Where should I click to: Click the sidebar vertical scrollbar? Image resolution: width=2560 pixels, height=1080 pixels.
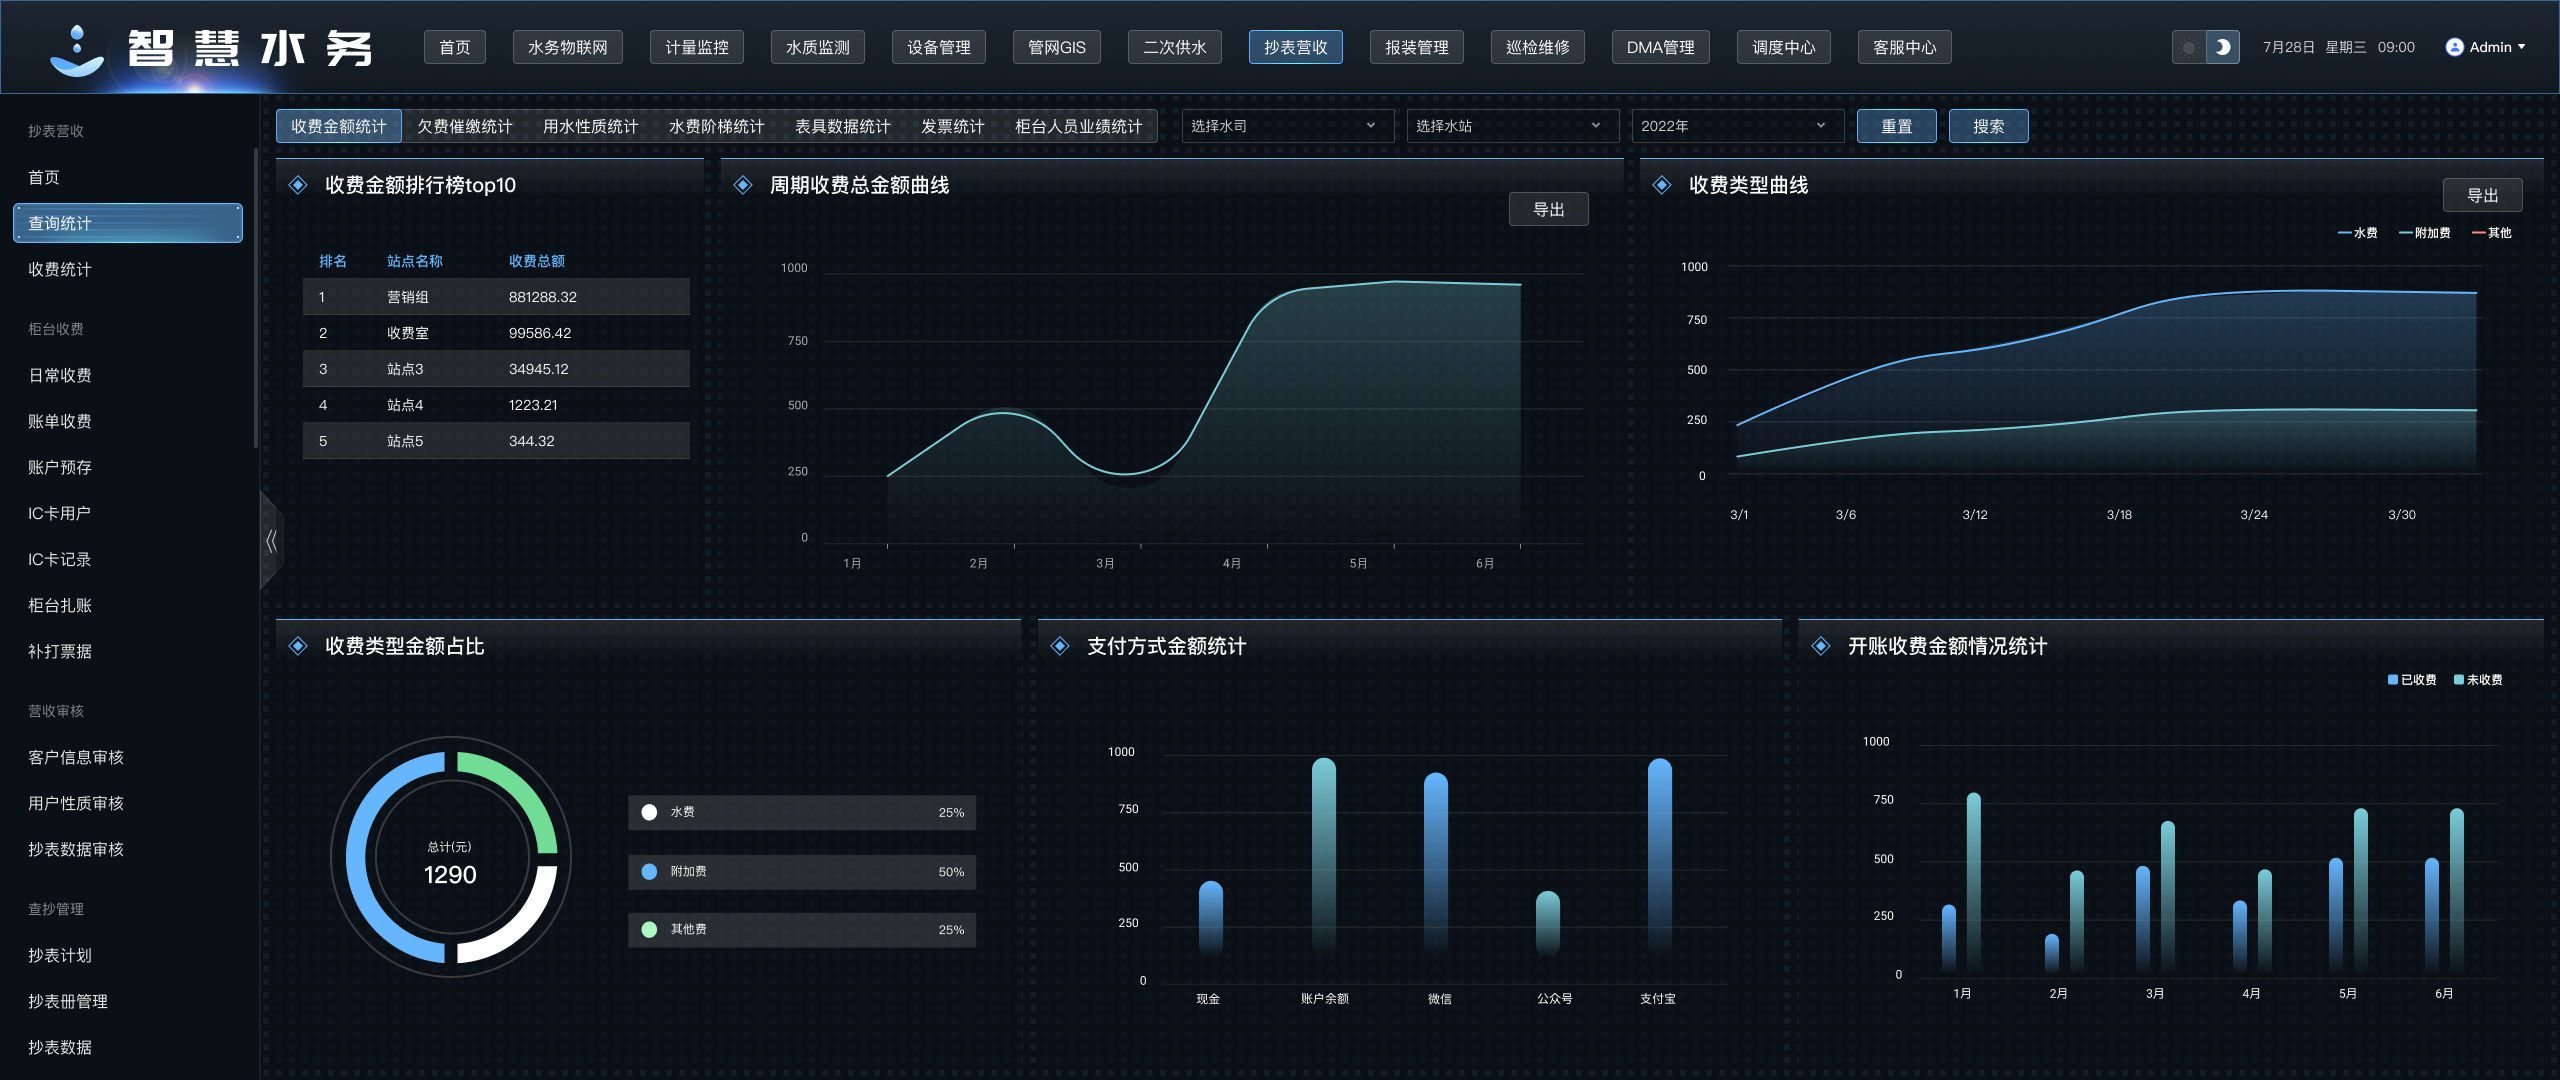256,298
